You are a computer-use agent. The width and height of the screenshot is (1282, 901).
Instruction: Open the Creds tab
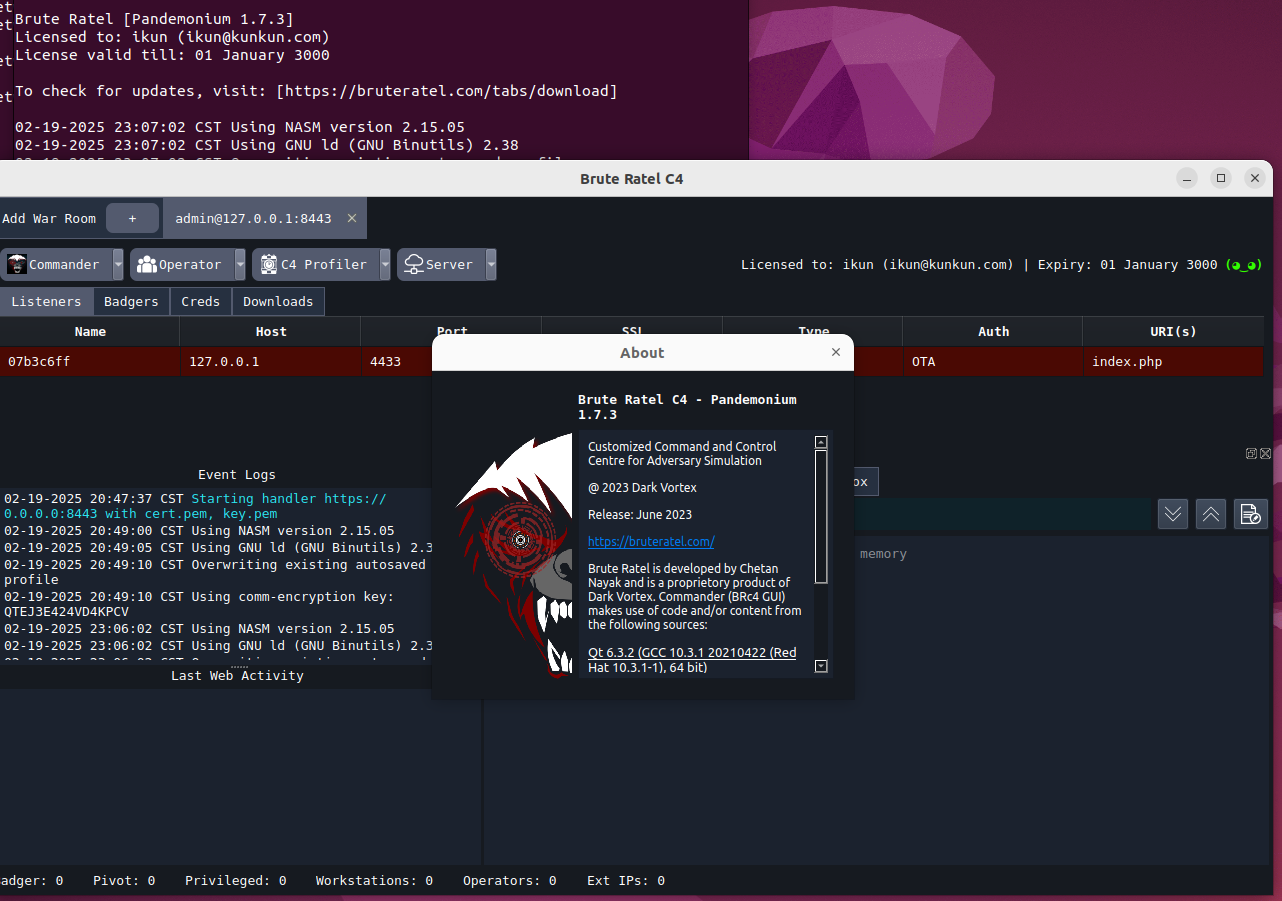click(201, 302)
